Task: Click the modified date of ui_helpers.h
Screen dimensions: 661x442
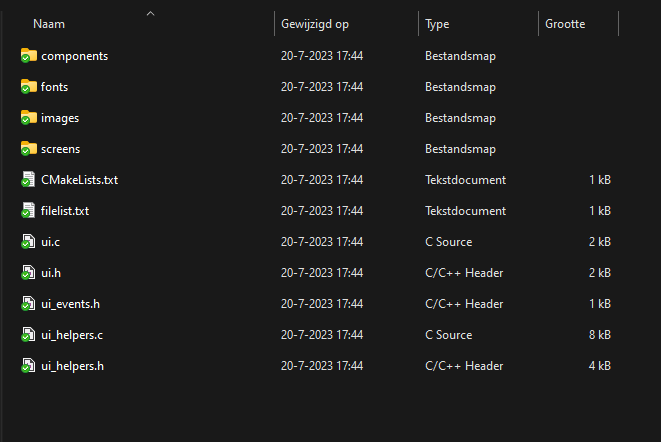Action: coord(322,366)
